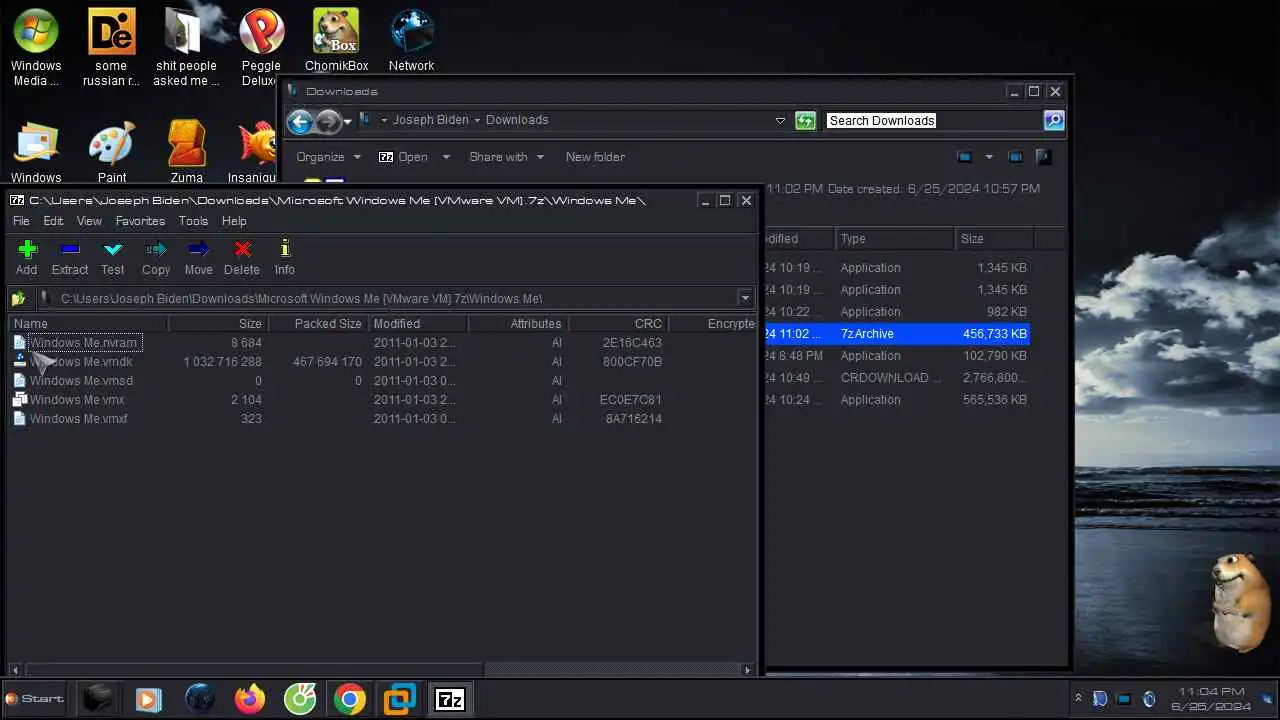Click the Forward arrow in Downloads window
This screenshot has height=720, width=1280.
coord(328,121)
